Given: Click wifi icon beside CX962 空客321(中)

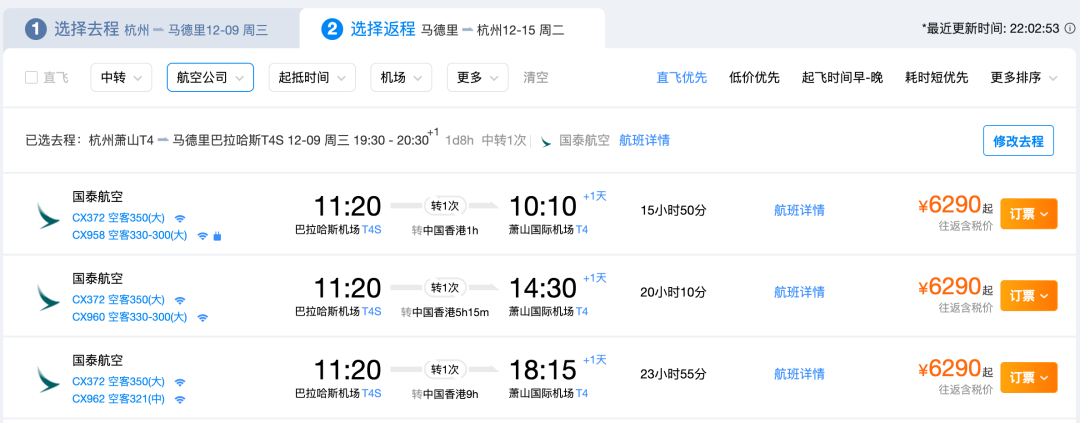Looking at the screenshot, I should pos(180,400).
